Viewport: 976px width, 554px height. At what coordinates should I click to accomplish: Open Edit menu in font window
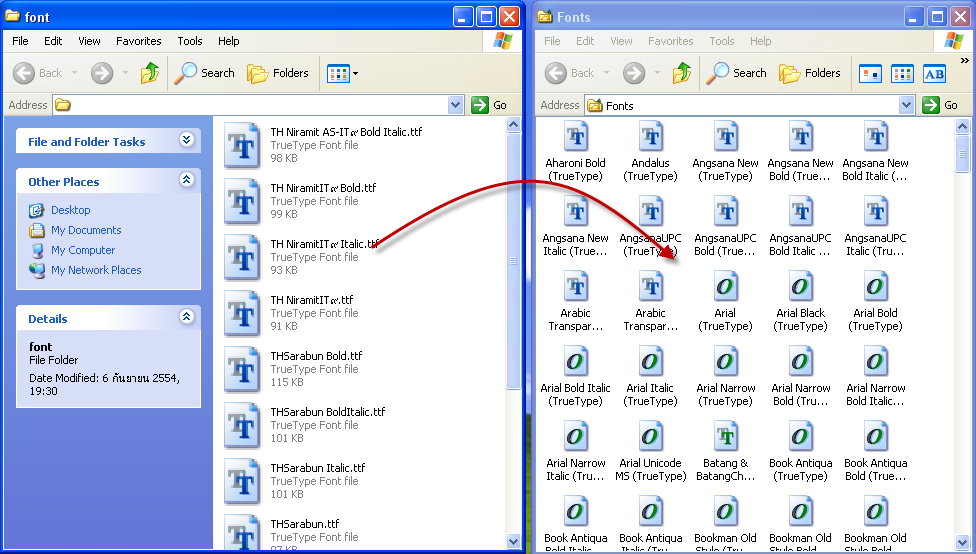pos(53,41)
